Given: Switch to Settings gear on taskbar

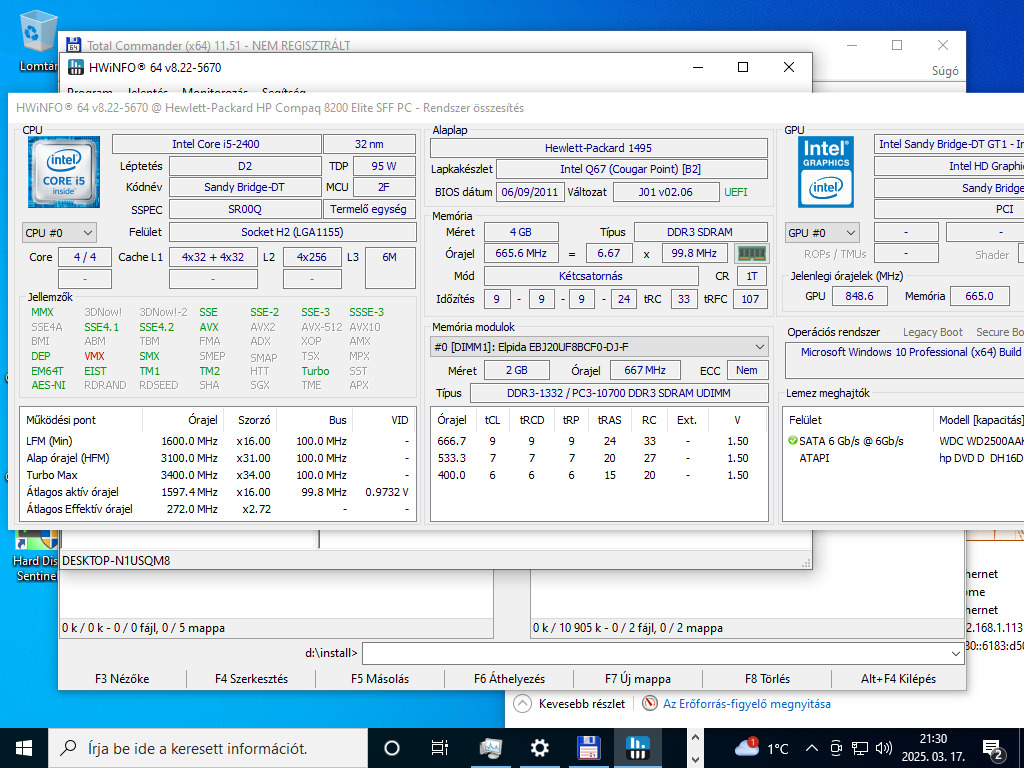Looking at the screenshot, I should pos(539,748).
